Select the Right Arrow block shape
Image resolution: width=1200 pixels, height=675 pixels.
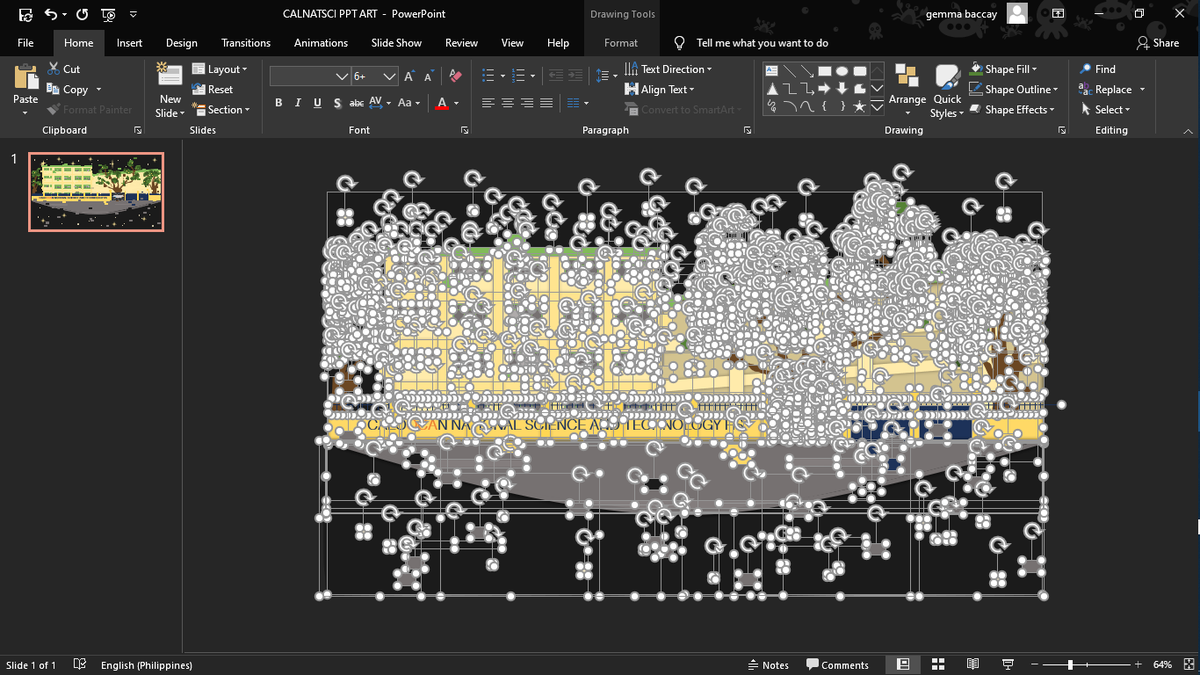click(x=825, y=89)
